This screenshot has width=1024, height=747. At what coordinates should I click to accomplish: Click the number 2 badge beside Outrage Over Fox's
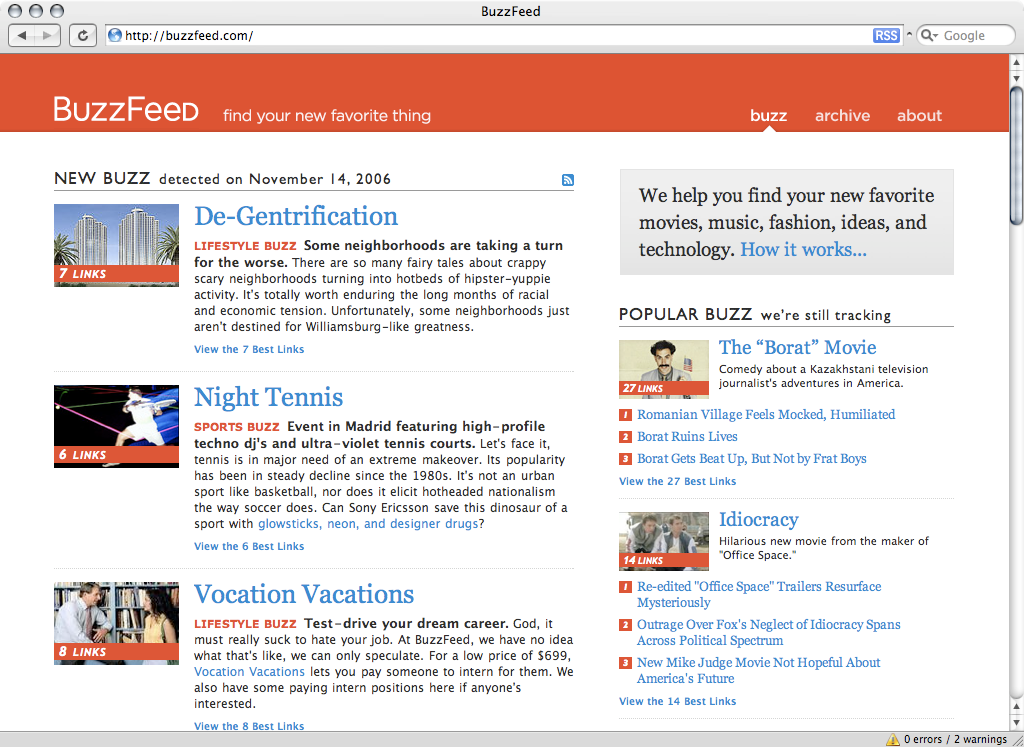coord(625,625)
